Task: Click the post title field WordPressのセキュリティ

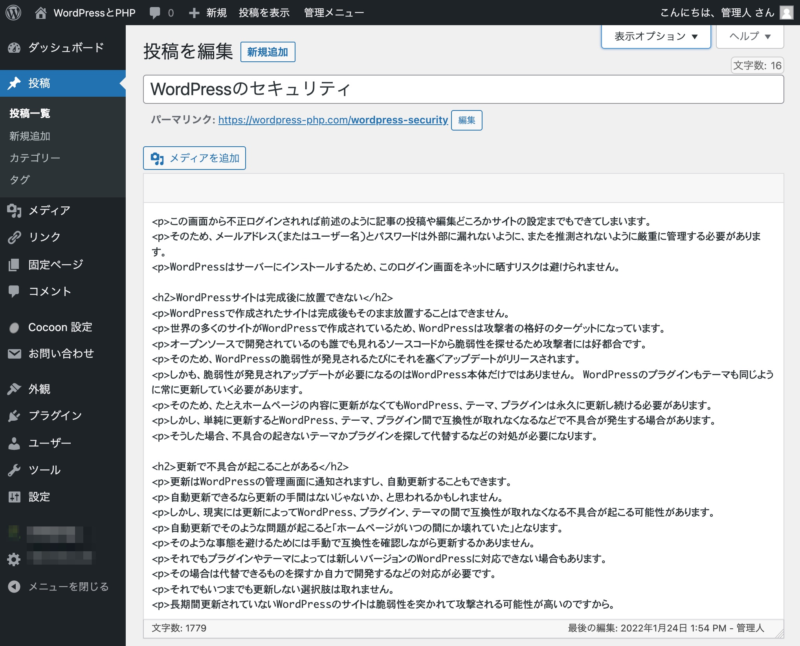Action: click(x=463, y=89)
